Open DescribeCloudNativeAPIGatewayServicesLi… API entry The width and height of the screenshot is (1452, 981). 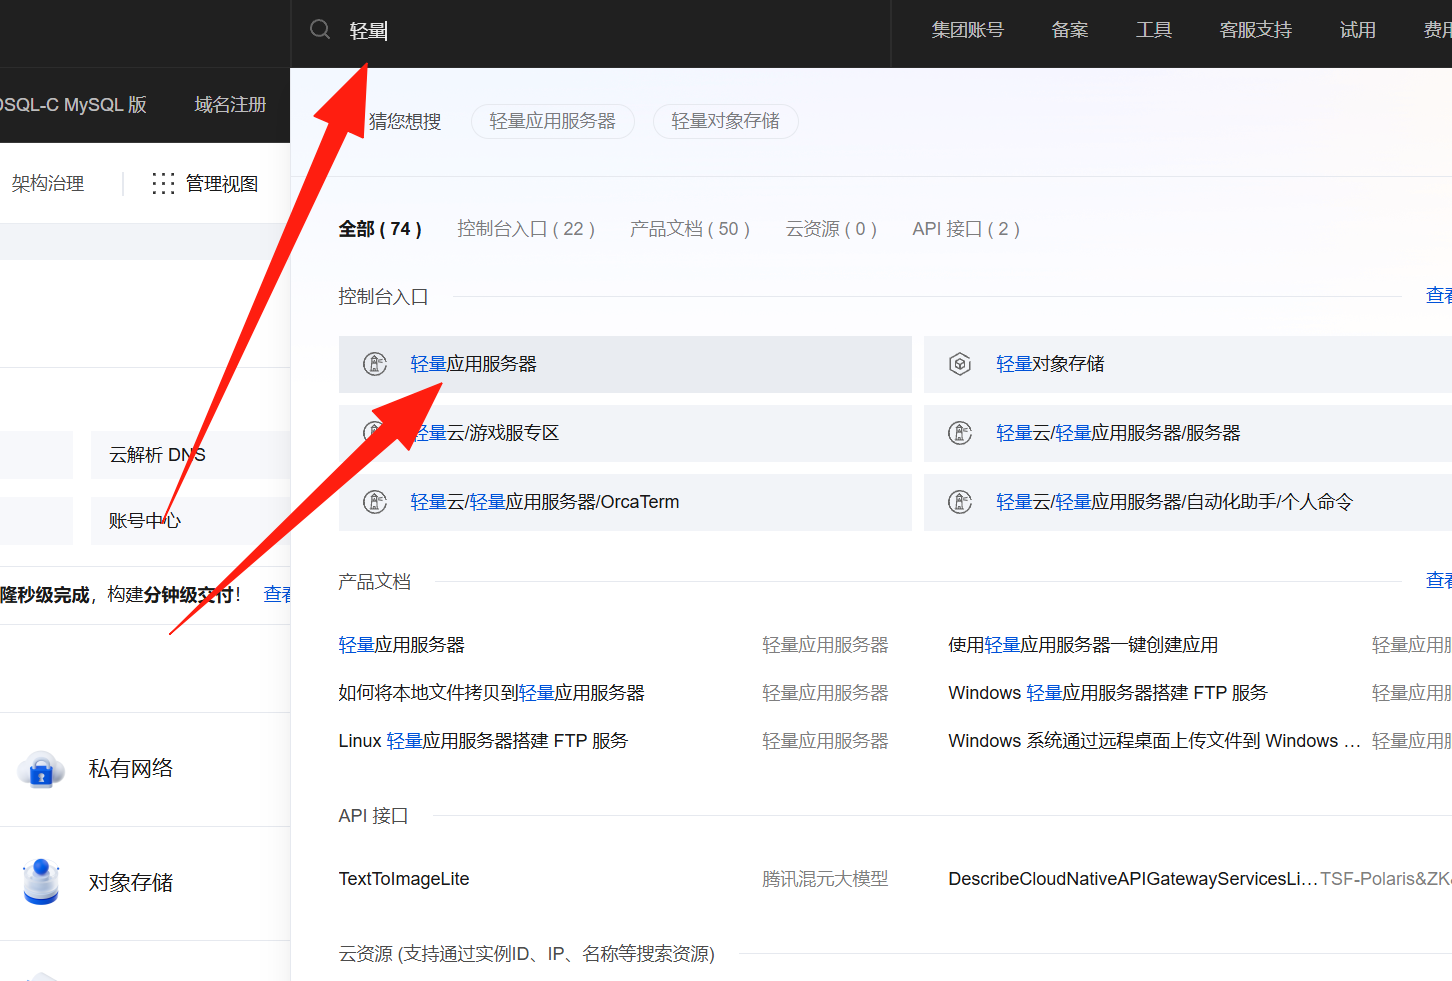tap(1132, 879)
